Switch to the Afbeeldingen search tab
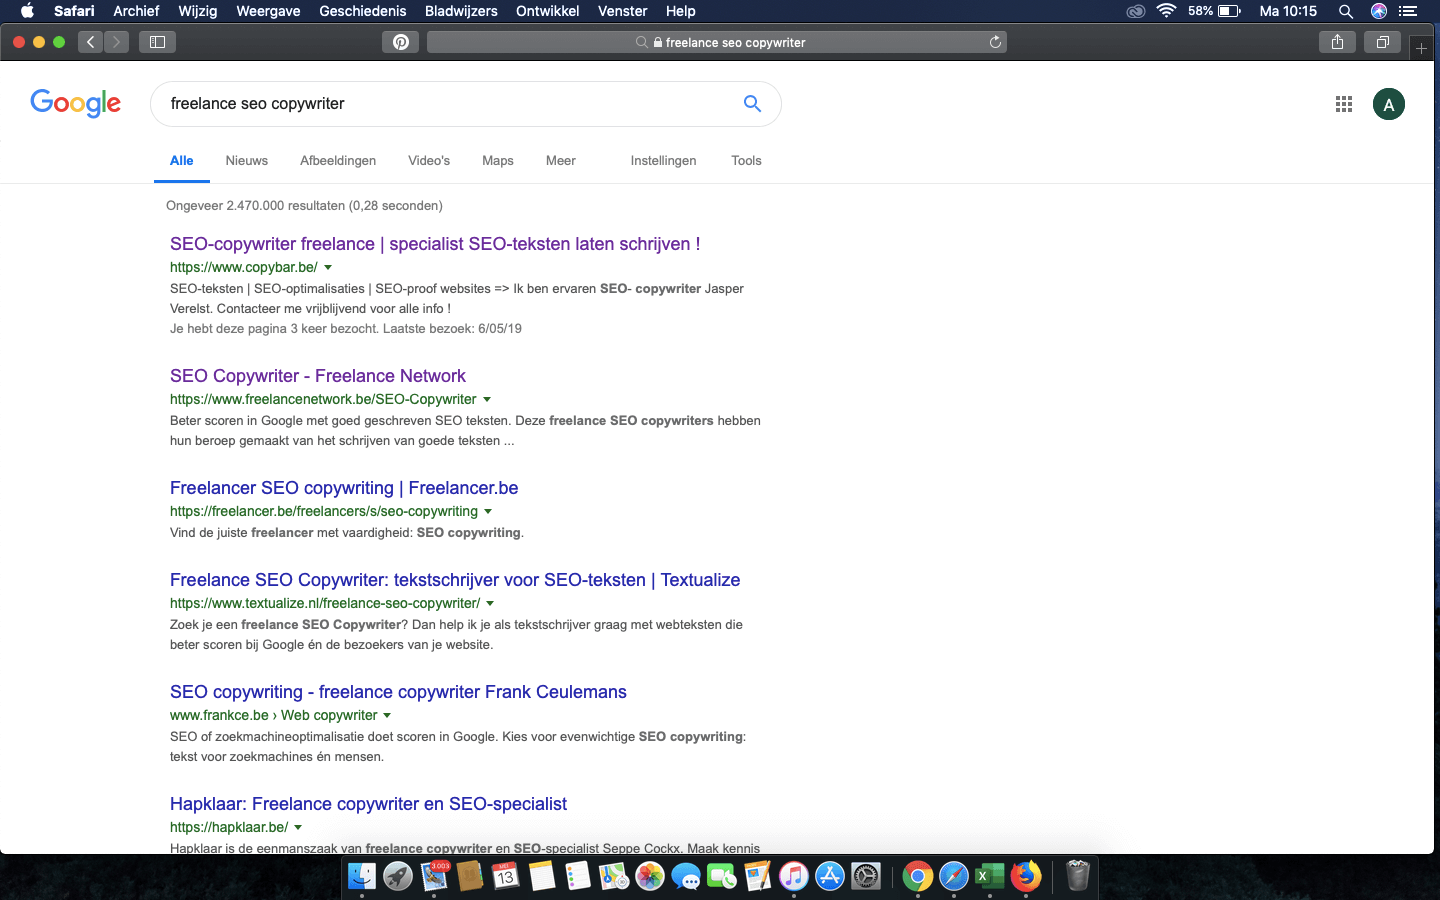Screen dimensions: 1440x900 (x=338, y=161)
